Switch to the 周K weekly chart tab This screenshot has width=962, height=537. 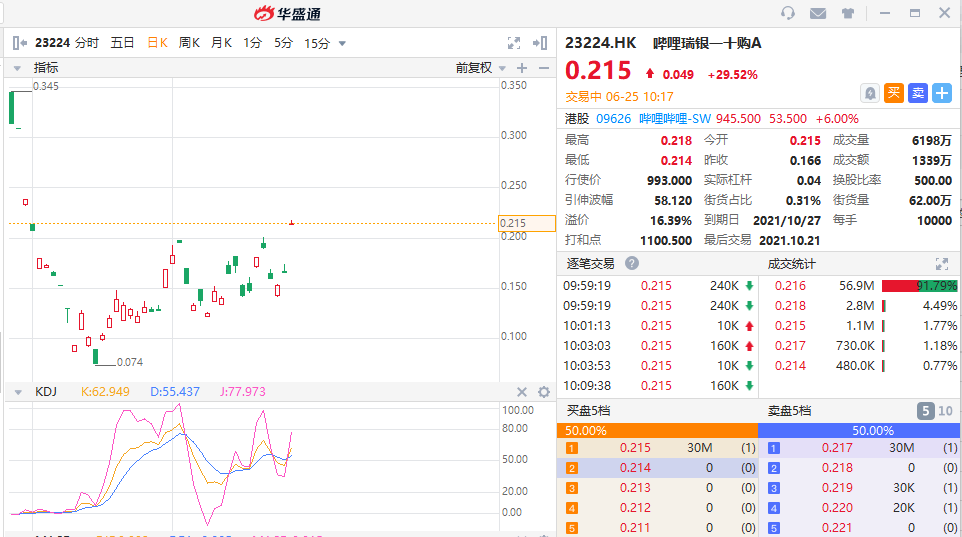tap(189, 43)
